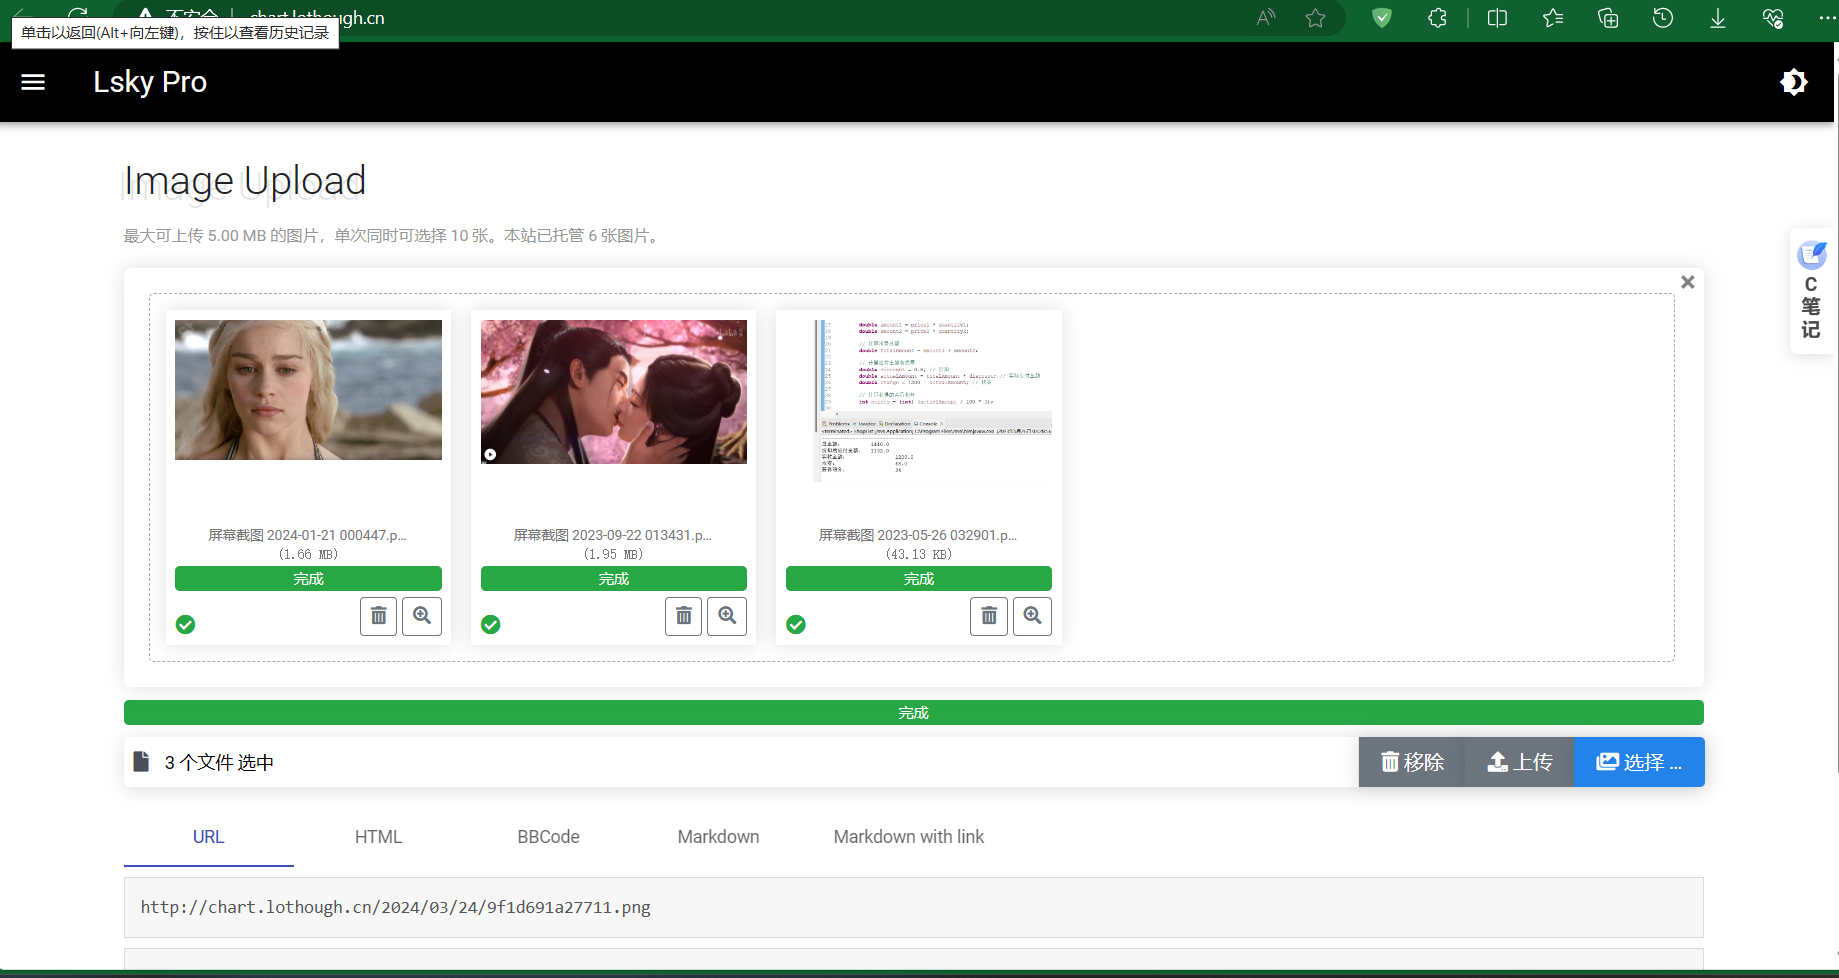The image size is (1839, 978).
Task: Toggle the green checkmark on the first image card
Action: [186, 624]
